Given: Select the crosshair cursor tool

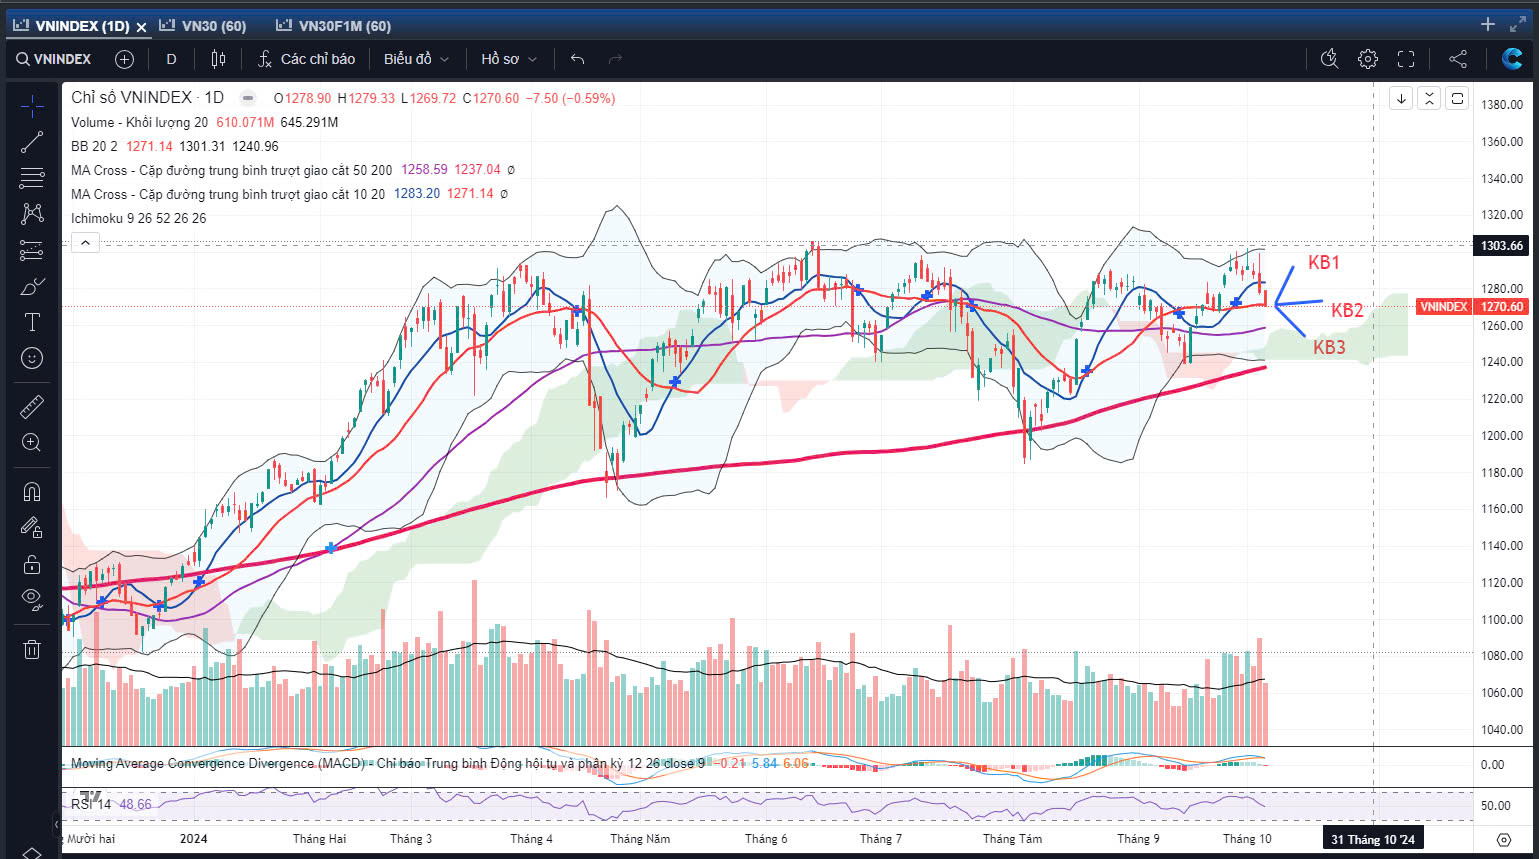Looking at the screenshot, I should click(32, 106).
